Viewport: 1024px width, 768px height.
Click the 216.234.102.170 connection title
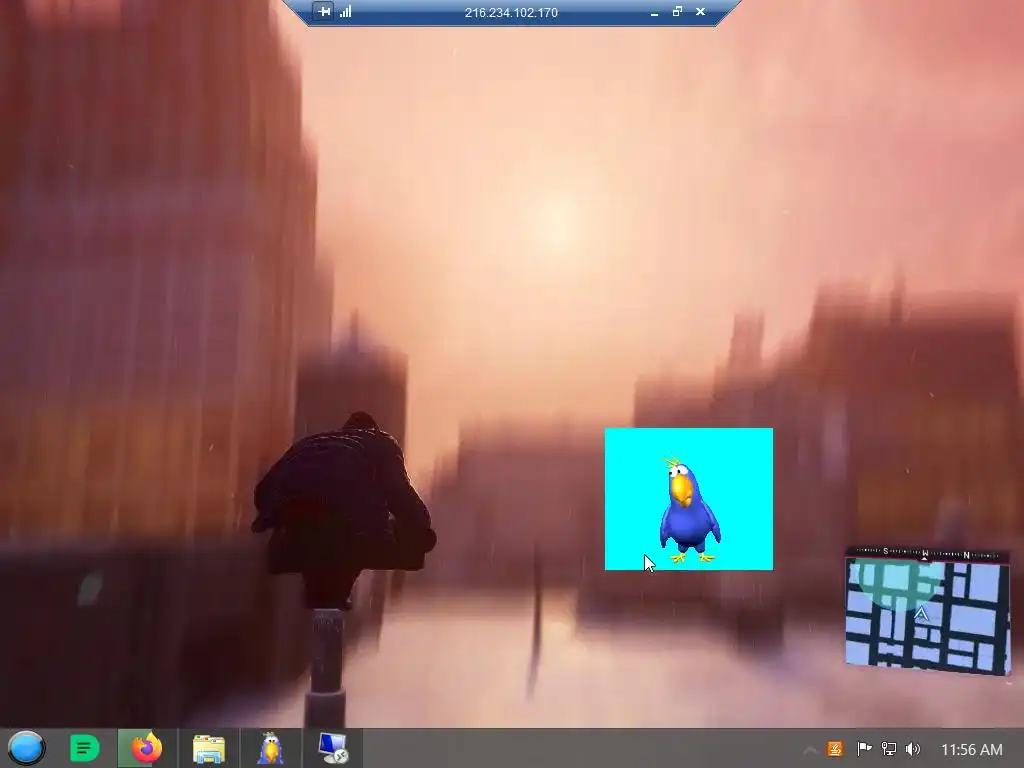click(x=511, y=12)
